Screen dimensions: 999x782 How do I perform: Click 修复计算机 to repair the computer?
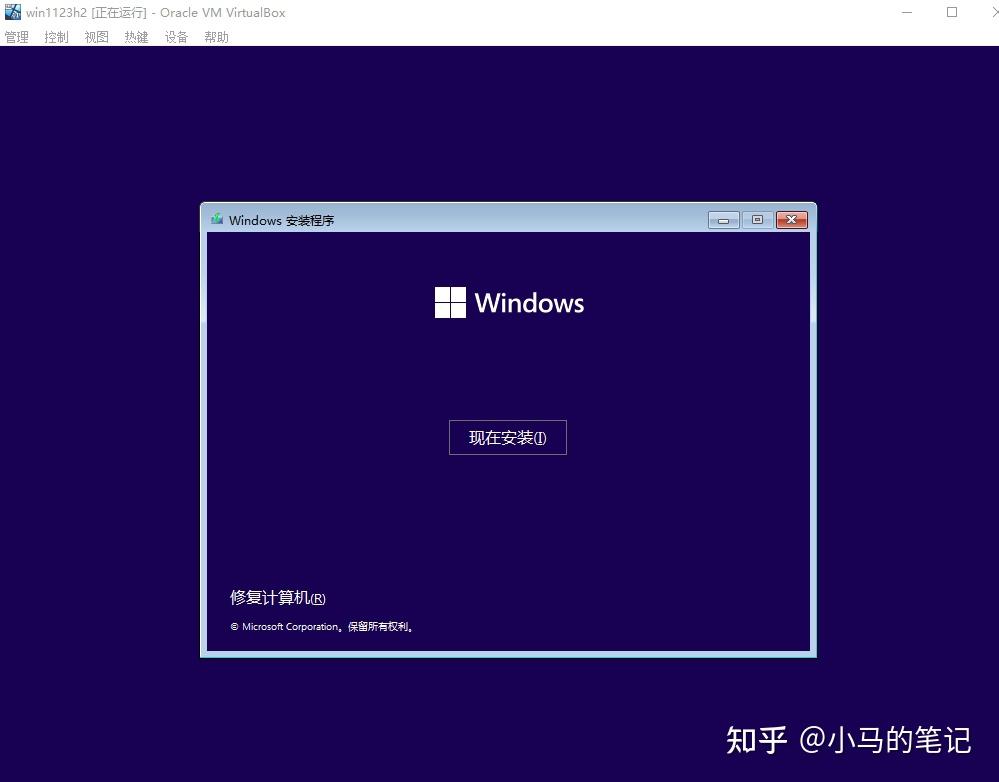277,597
